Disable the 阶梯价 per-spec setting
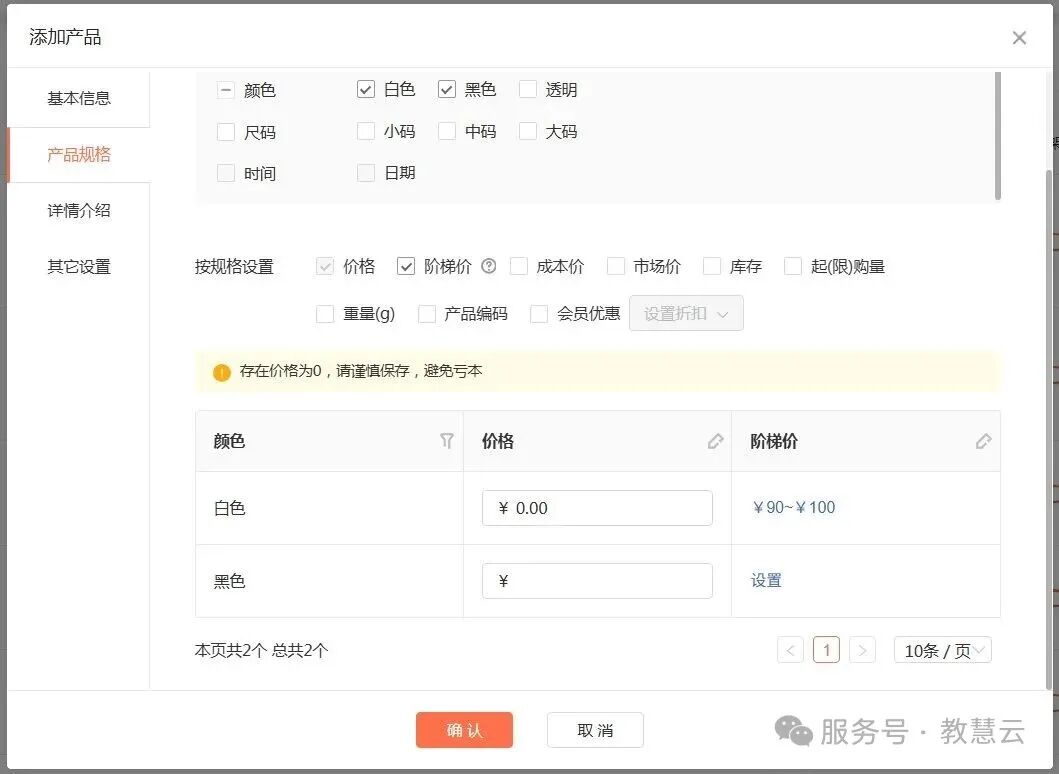The height and width of the screenshot is (774, 1059). click(405, 266)
